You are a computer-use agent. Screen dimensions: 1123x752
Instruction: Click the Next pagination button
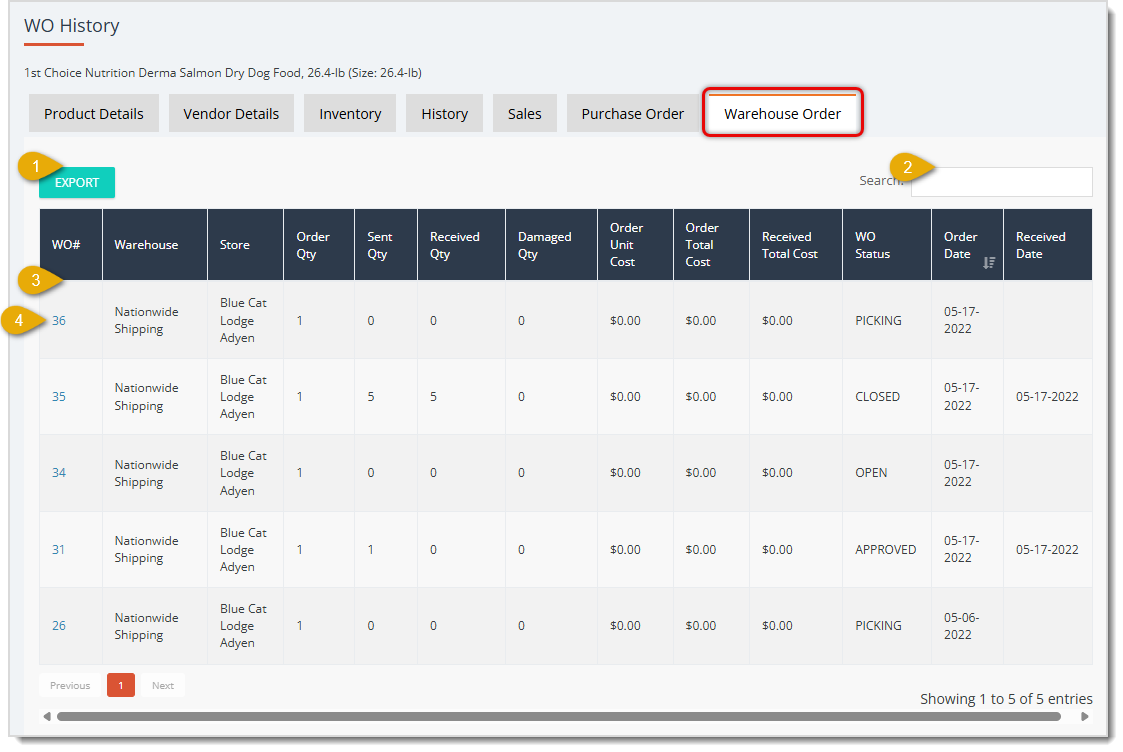(x=163, y=685)
